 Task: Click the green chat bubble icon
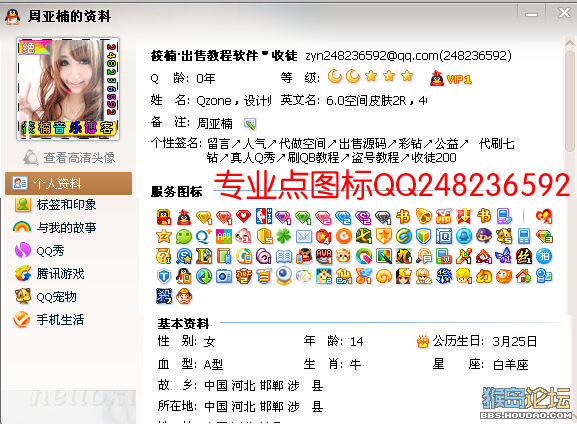(x=184, y=237)
